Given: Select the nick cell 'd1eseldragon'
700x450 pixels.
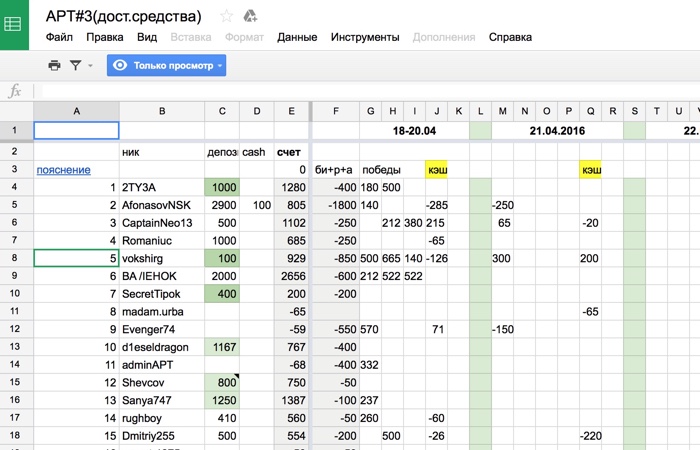Looking at the screenshot, I should [x=162, y=347].
